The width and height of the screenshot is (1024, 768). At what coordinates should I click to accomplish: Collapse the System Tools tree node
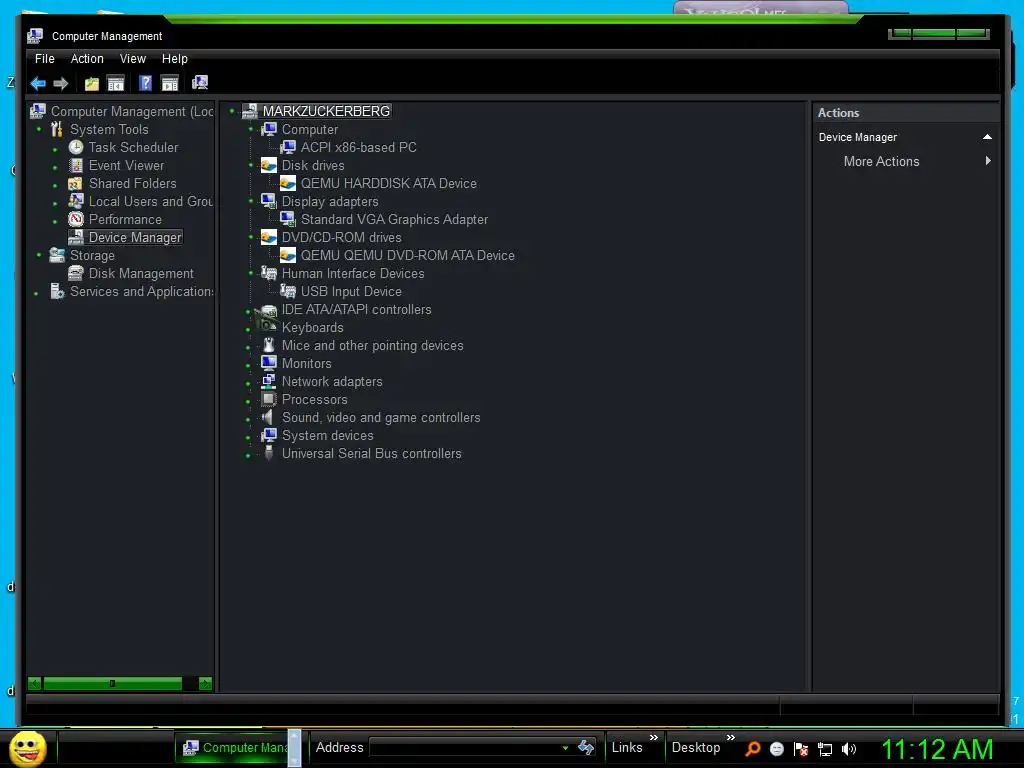[39, 129]
